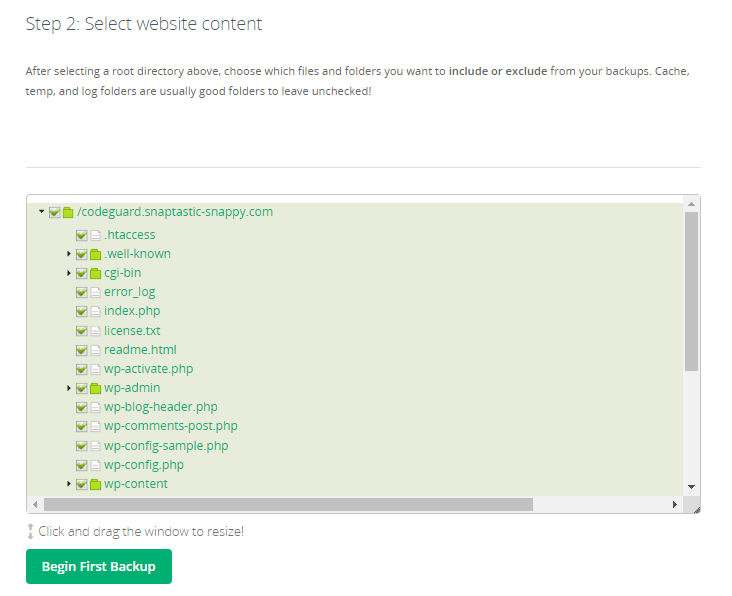Screen dimensions: 732x596
Task: Expand the cgi-bin folder tree
Action: click(x=69, y=273)
